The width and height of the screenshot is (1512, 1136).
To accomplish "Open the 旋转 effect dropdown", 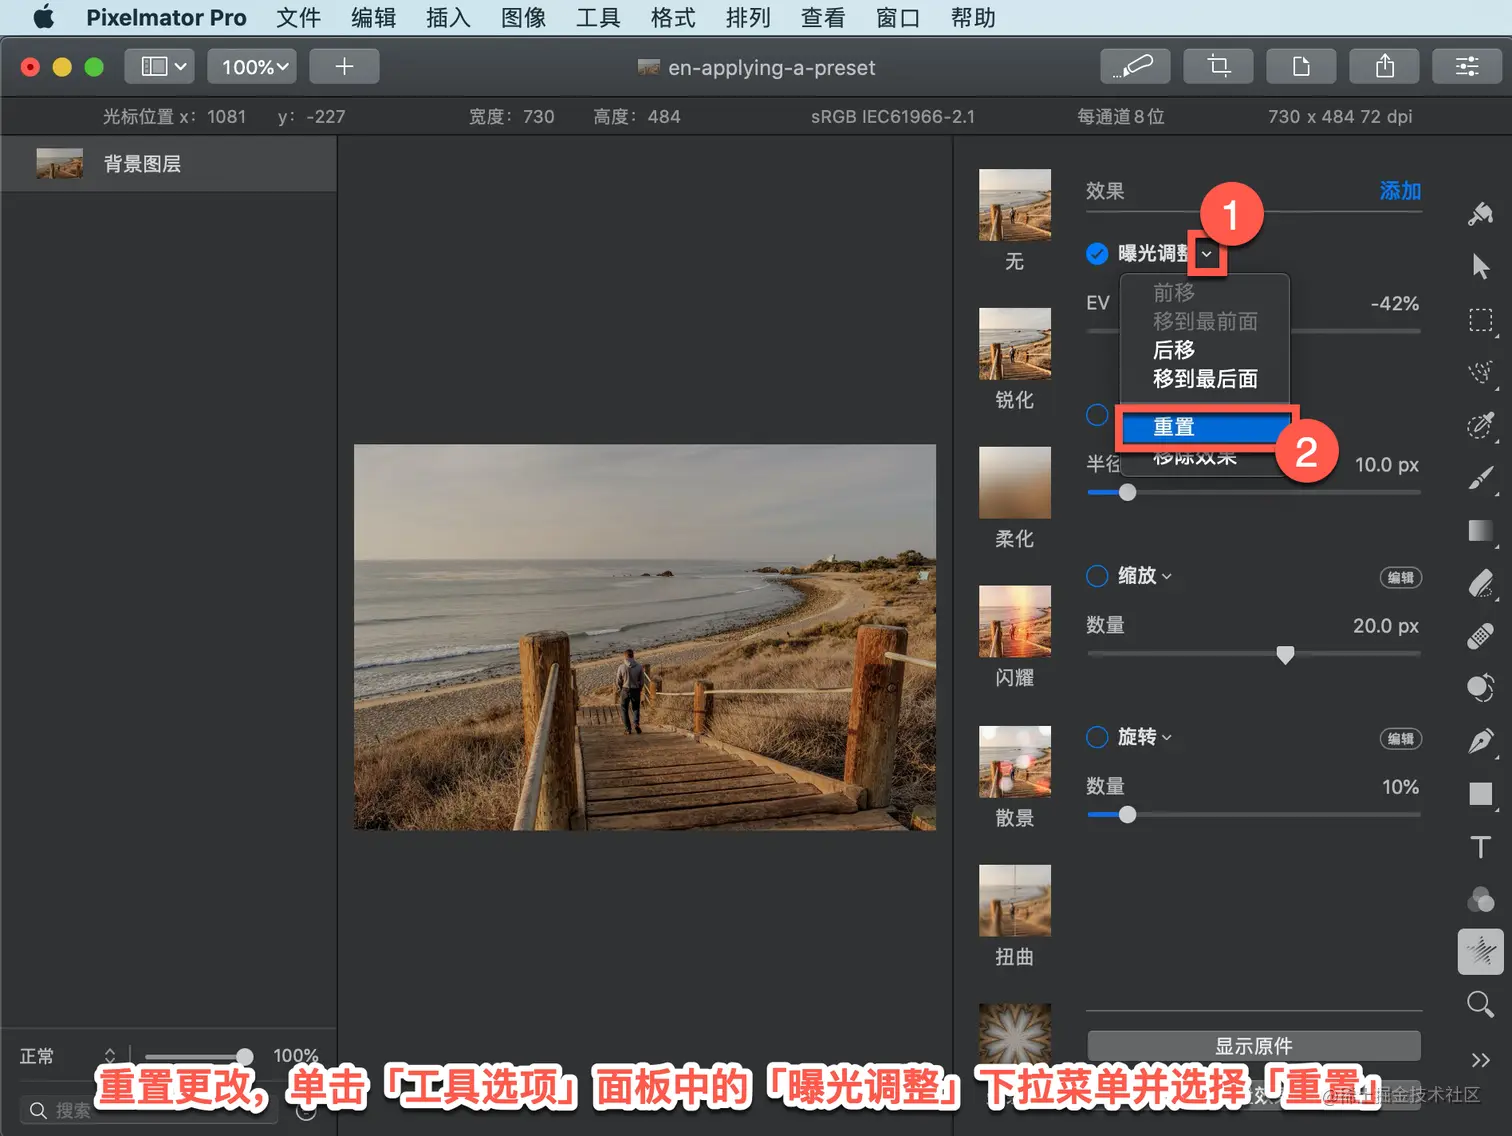I will 1166,738.
